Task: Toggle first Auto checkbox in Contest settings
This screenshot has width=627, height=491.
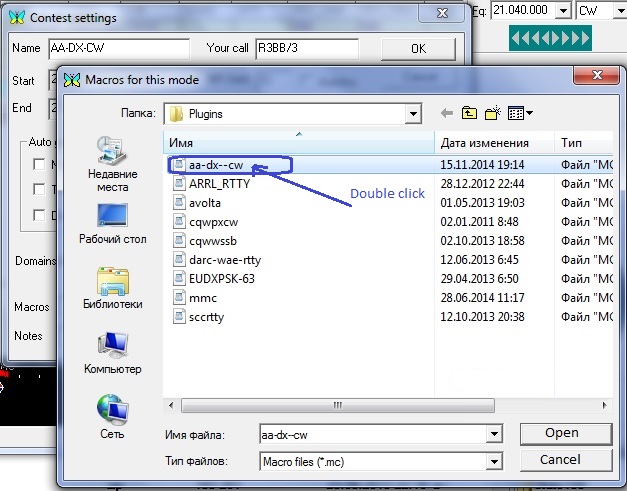Action: click(x=38, y=165)
